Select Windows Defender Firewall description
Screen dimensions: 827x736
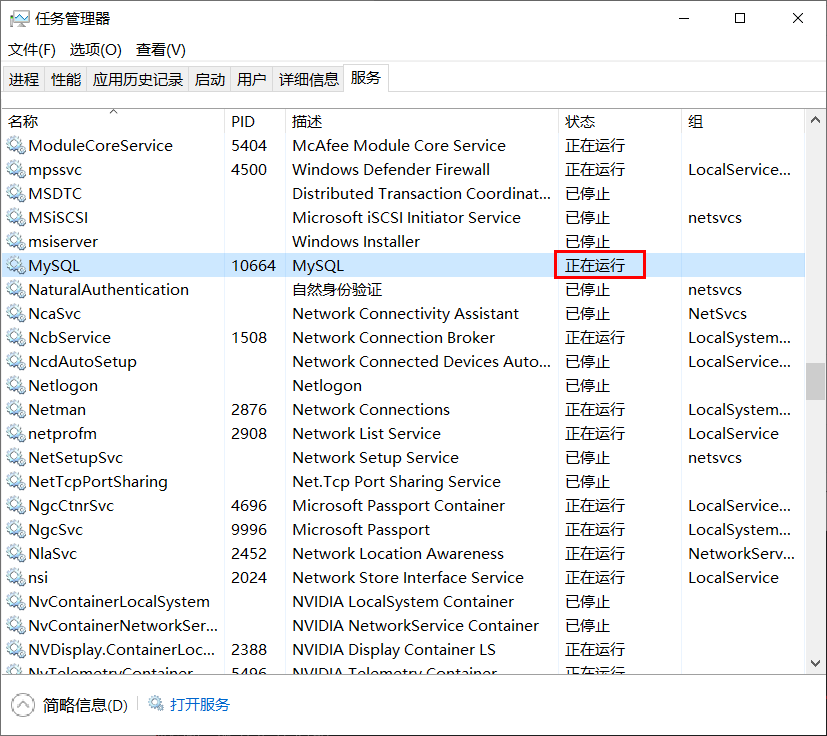point(391,169)
